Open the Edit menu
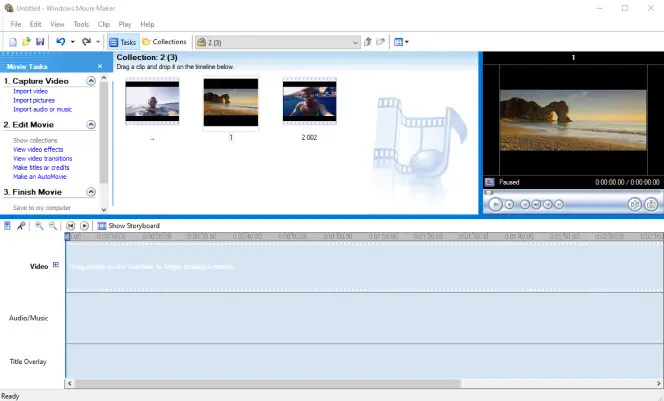The image size is (664, 401). 36,24
